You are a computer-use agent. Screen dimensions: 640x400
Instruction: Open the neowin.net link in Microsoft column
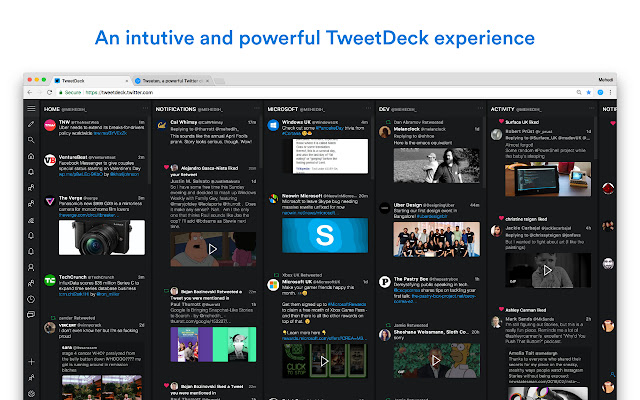(x=309, y=213)
